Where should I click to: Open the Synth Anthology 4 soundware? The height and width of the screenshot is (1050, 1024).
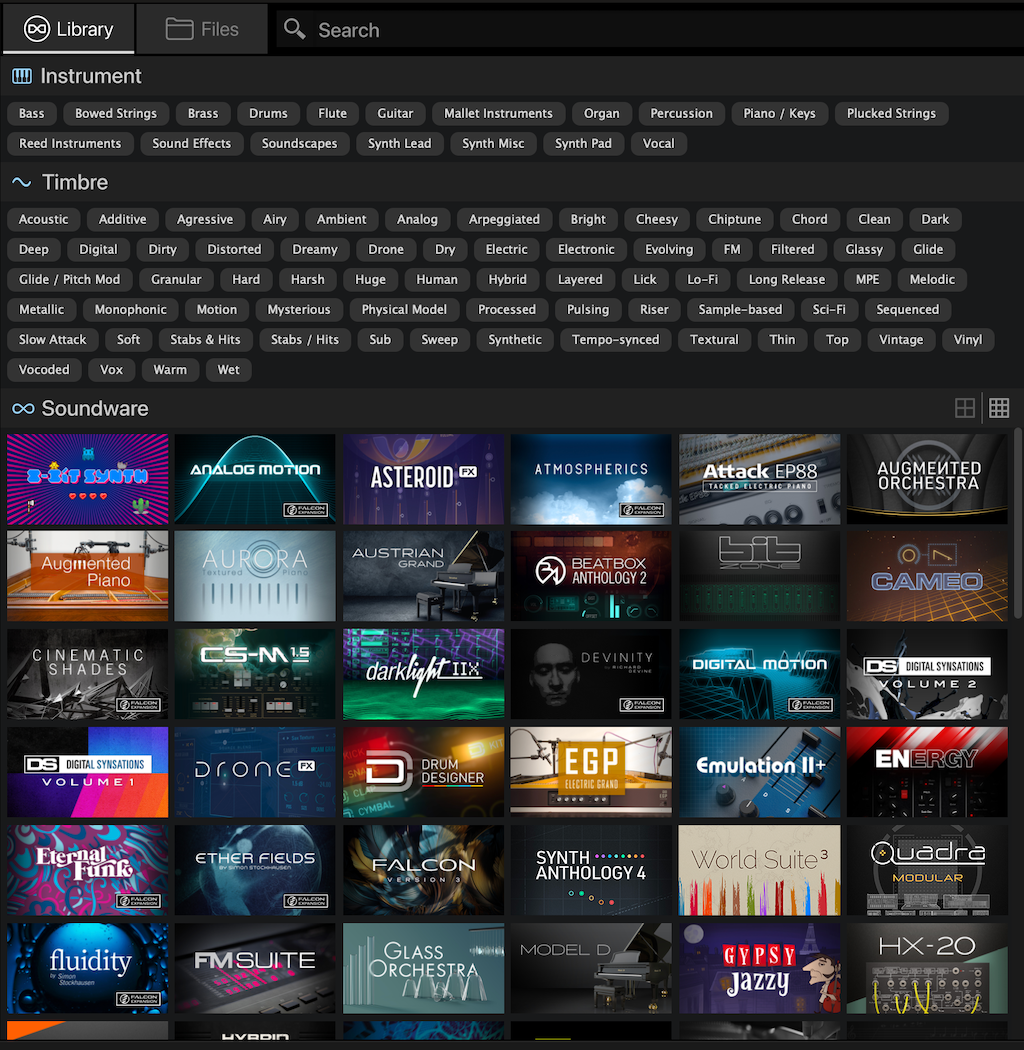pyautogui.click(x=591, y=870)
